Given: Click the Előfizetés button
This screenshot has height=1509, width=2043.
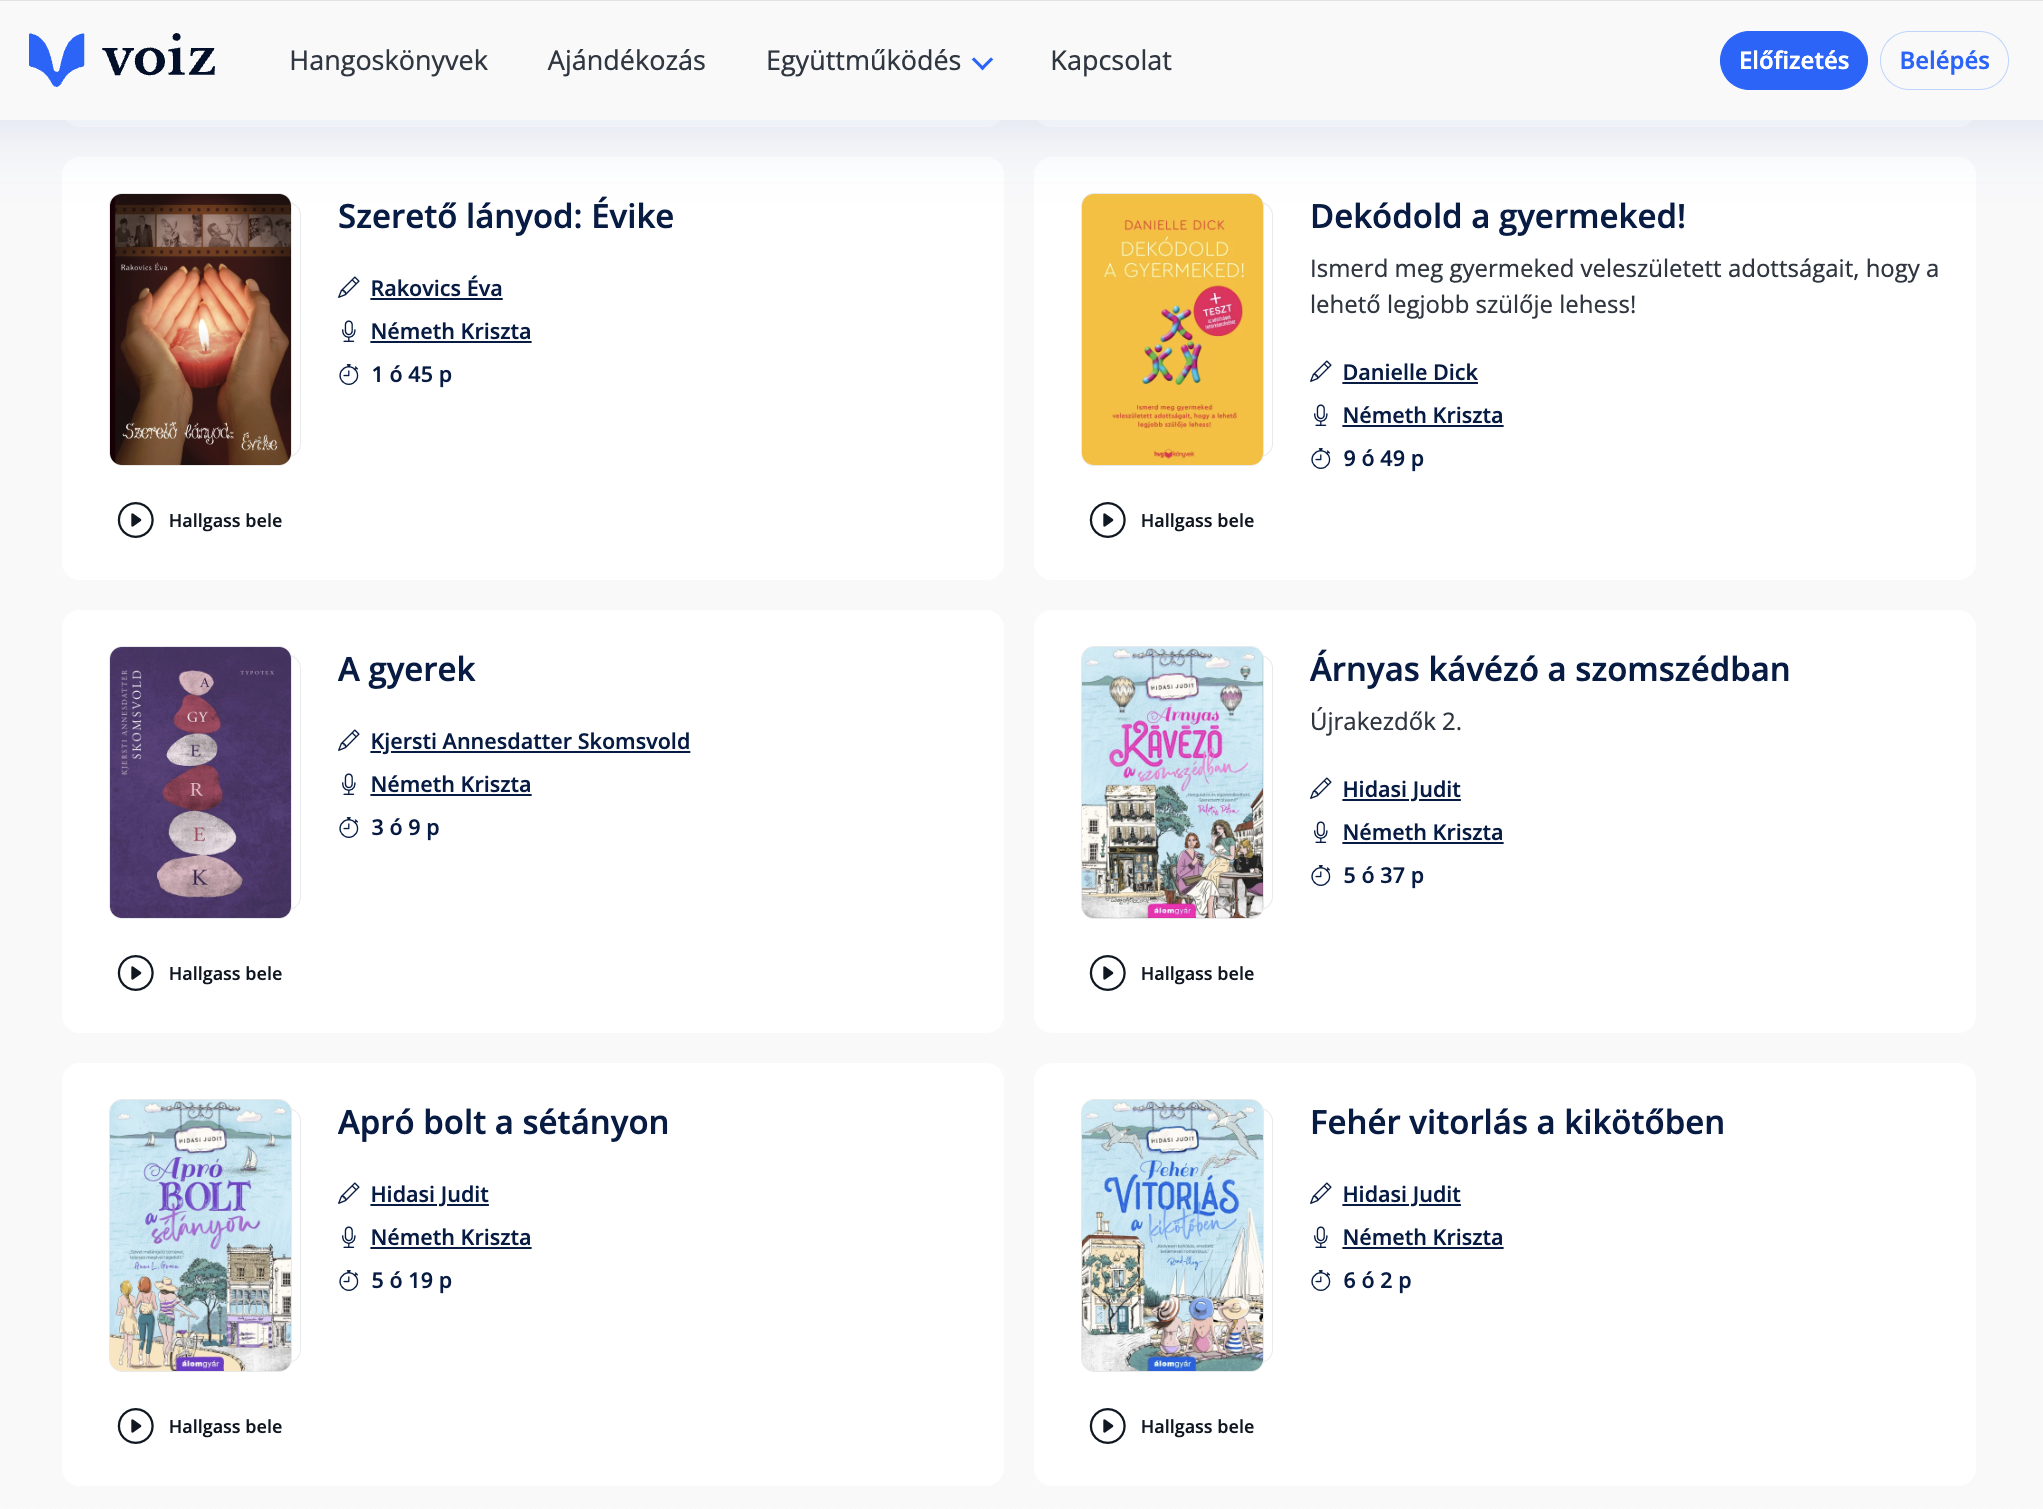Looking at the screenshot, I should [x=1793, y=61].
